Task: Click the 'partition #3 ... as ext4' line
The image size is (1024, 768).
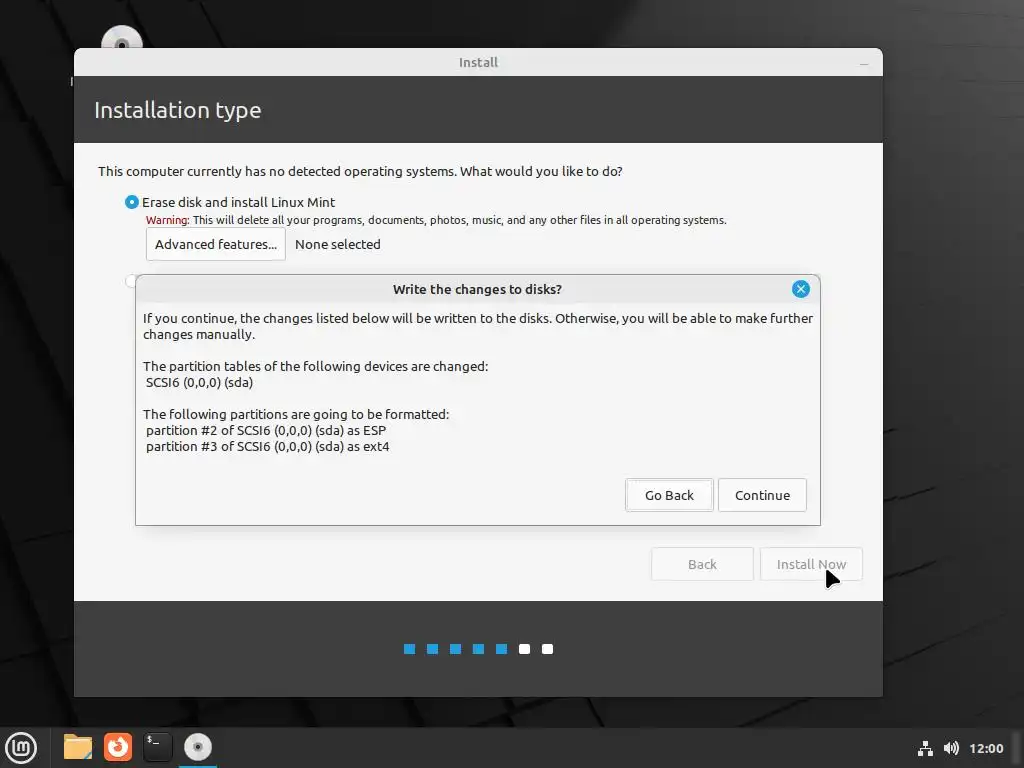Action: pyautogui.click(x=268, y=447)
